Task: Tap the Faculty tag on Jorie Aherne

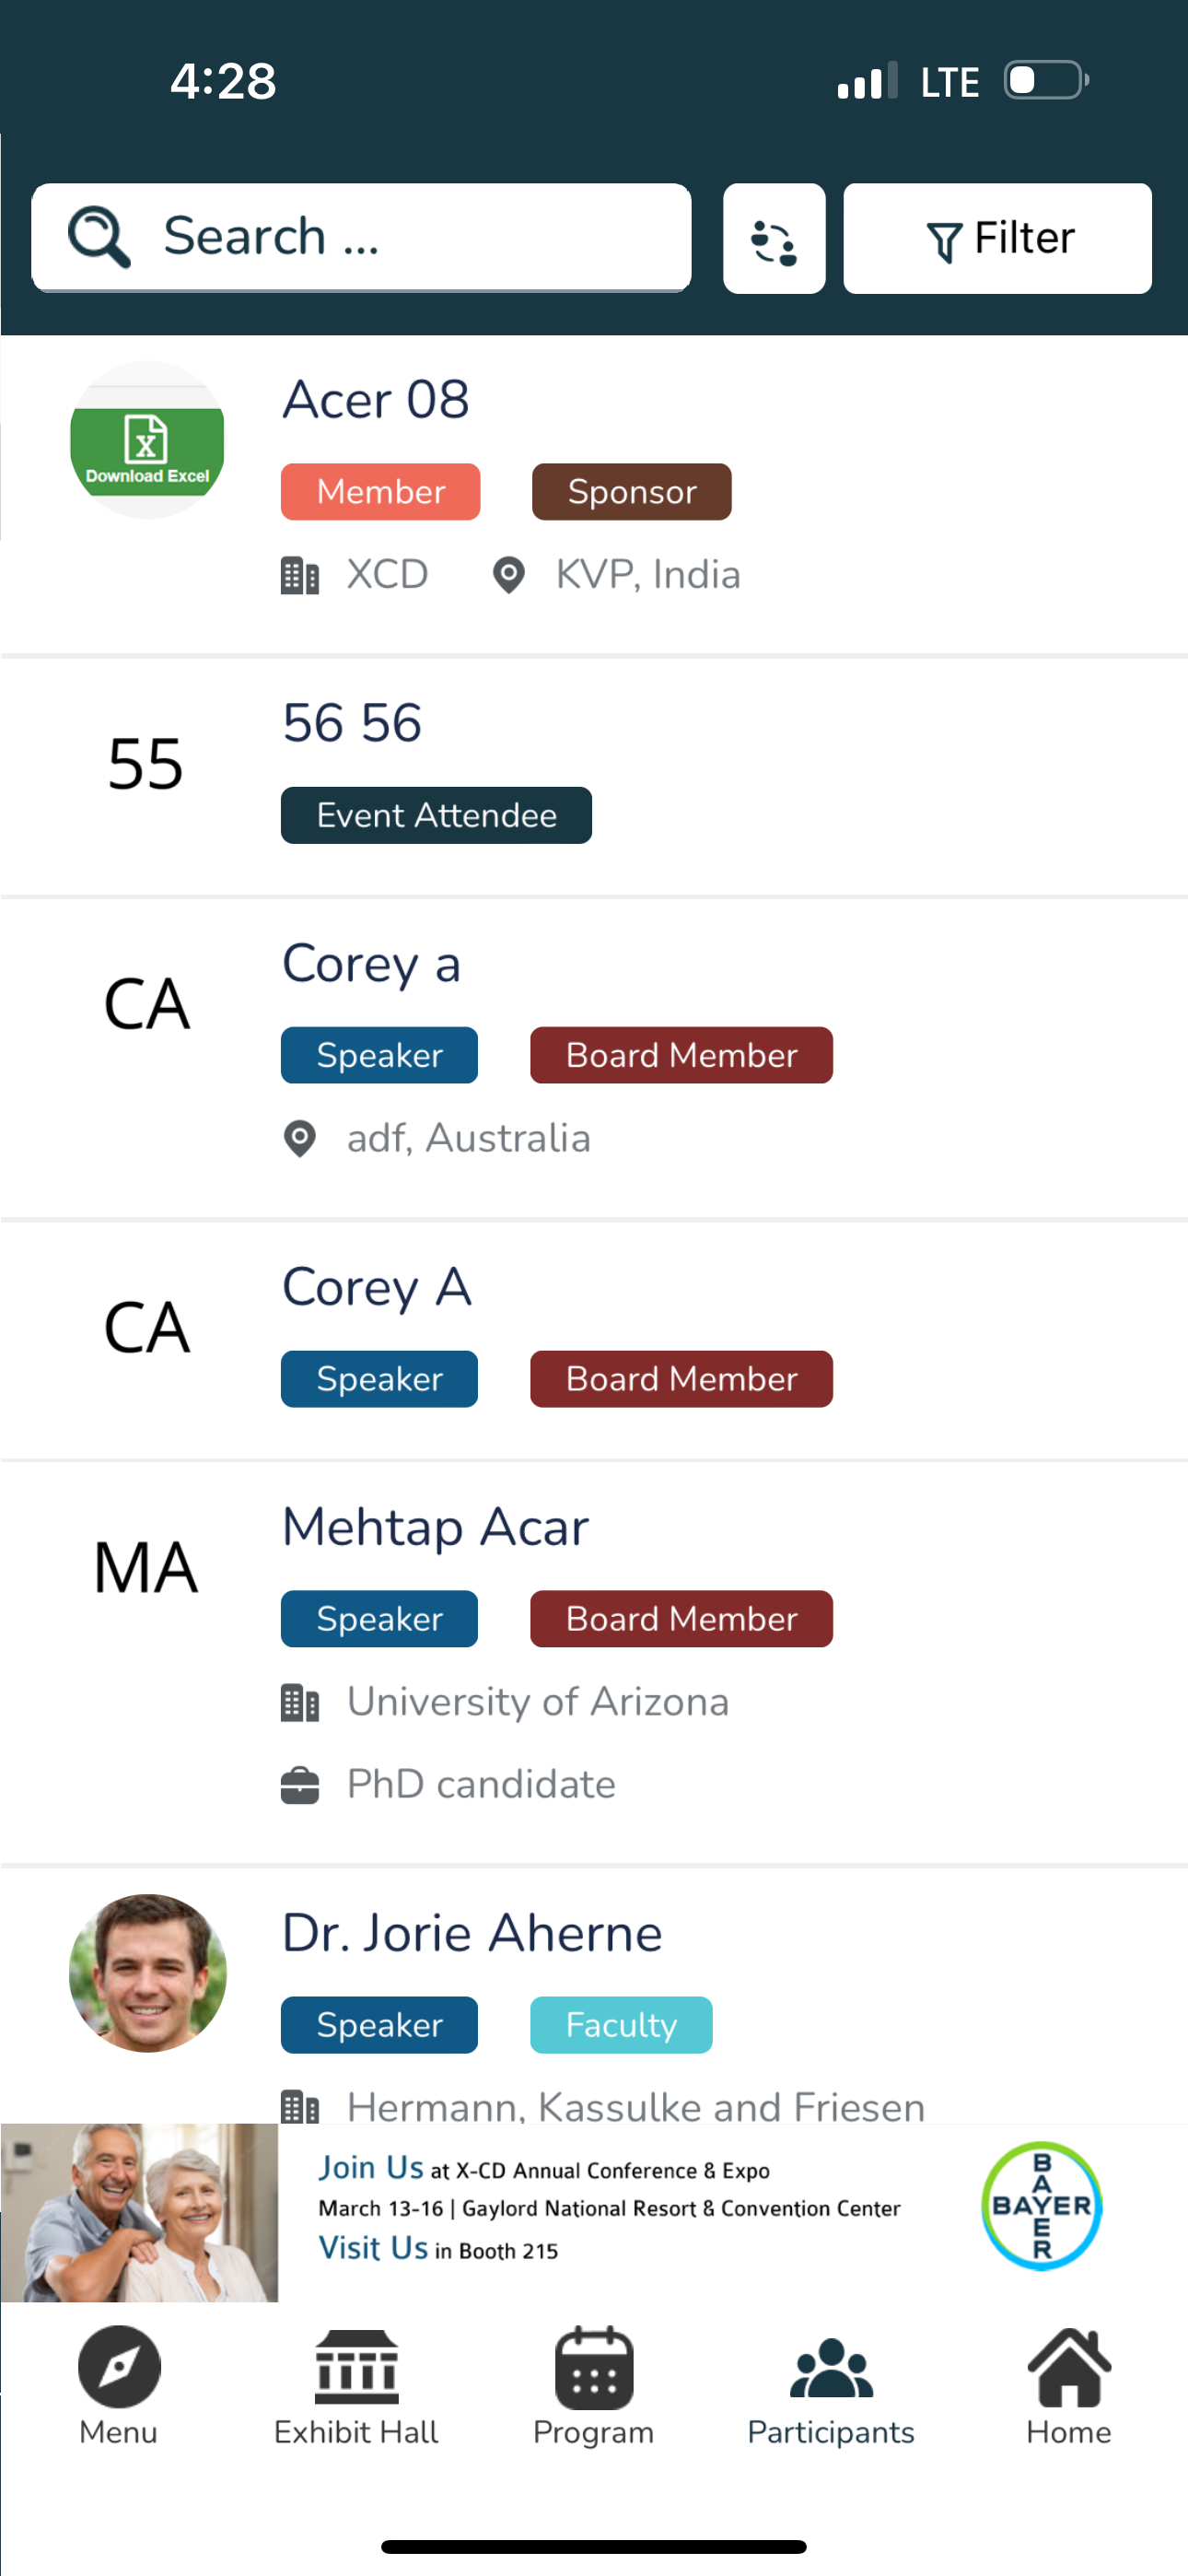Action: coord(621,2025)
